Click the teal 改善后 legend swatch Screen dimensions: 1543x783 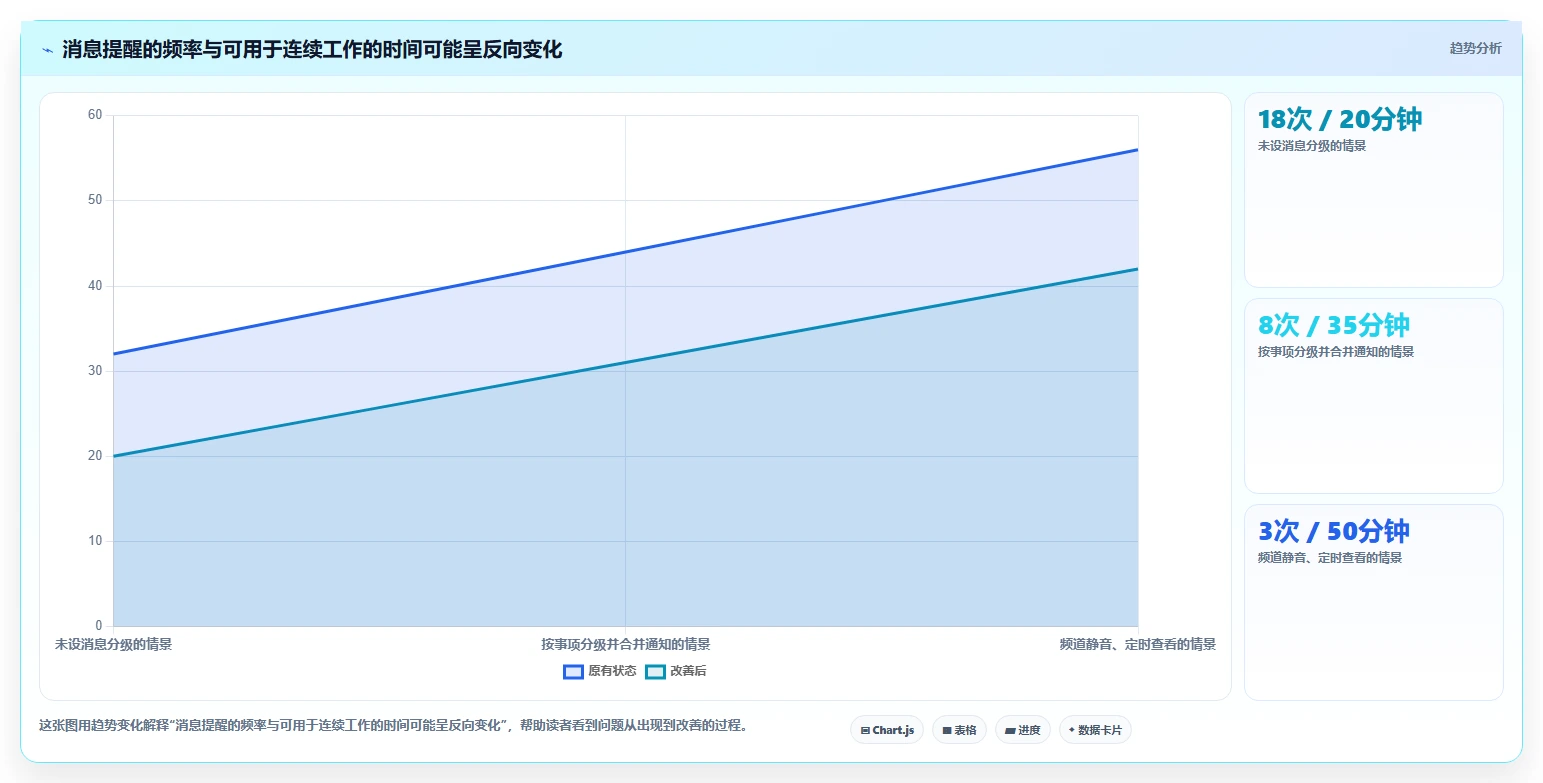point(655,671)
